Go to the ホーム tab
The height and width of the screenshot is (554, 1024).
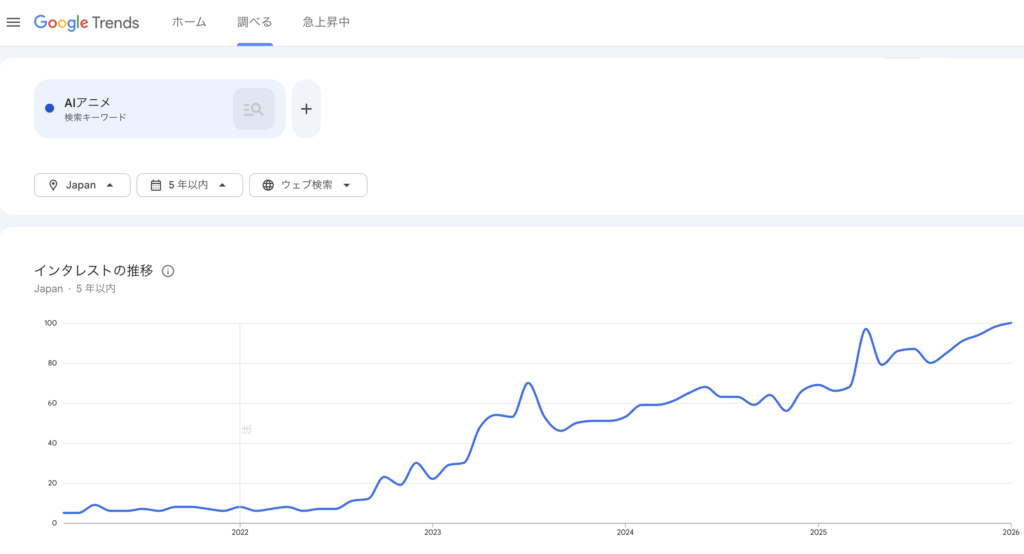point(189,22)
